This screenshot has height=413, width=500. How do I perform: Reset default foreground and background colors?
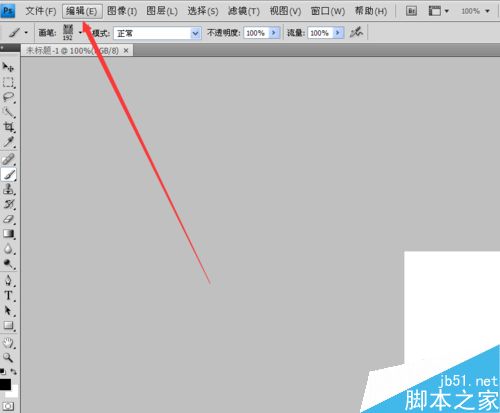tap(3, 371)
